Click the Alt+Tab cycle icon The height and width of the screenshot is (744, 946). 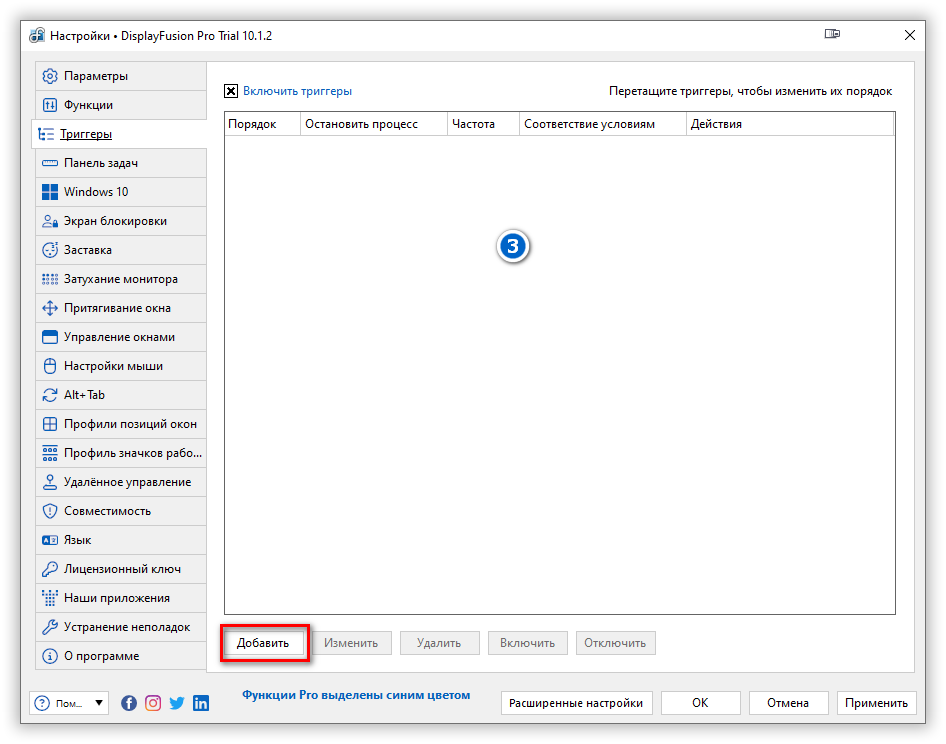[49, 395]
